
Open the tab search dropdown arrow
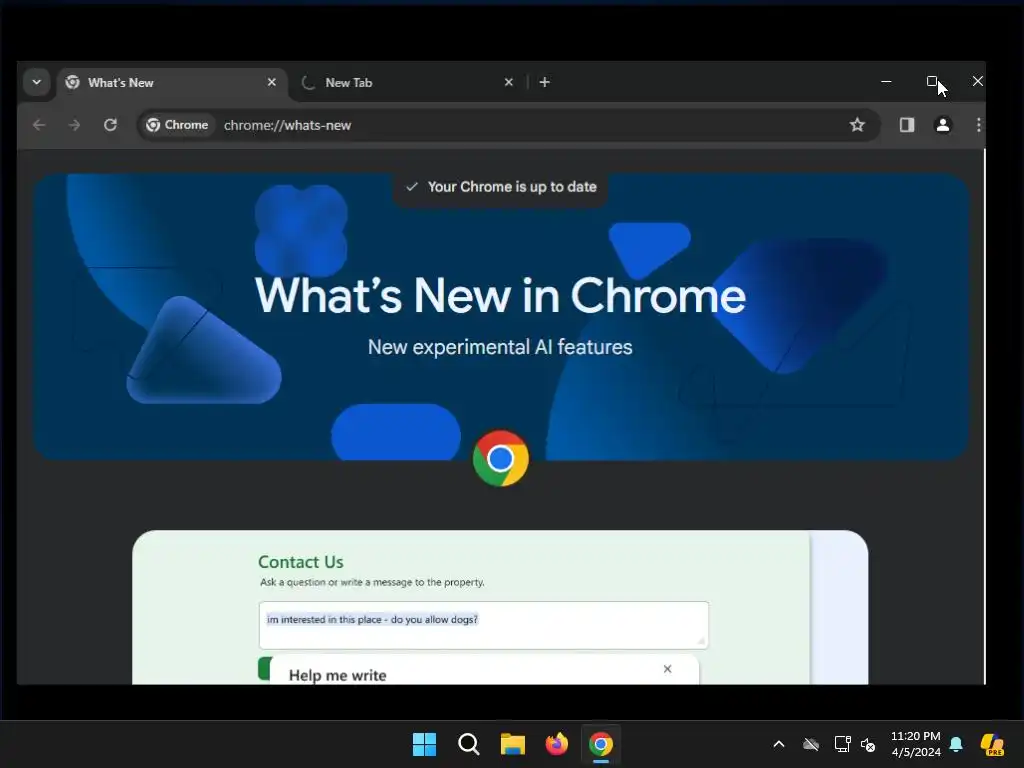[37, 82]
